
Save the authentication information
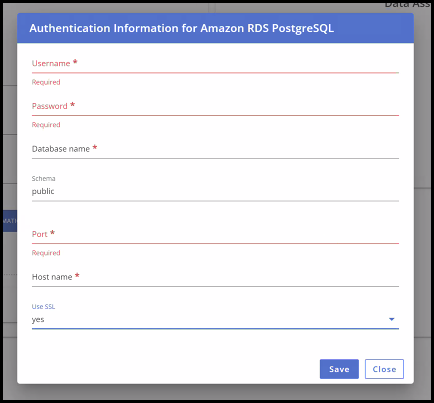pos(339,369)
